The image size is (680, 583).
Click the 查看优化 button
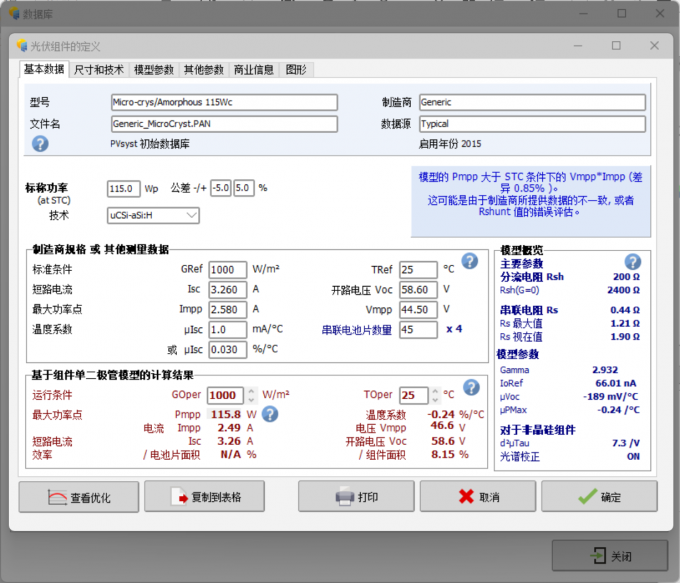point(79,497)
